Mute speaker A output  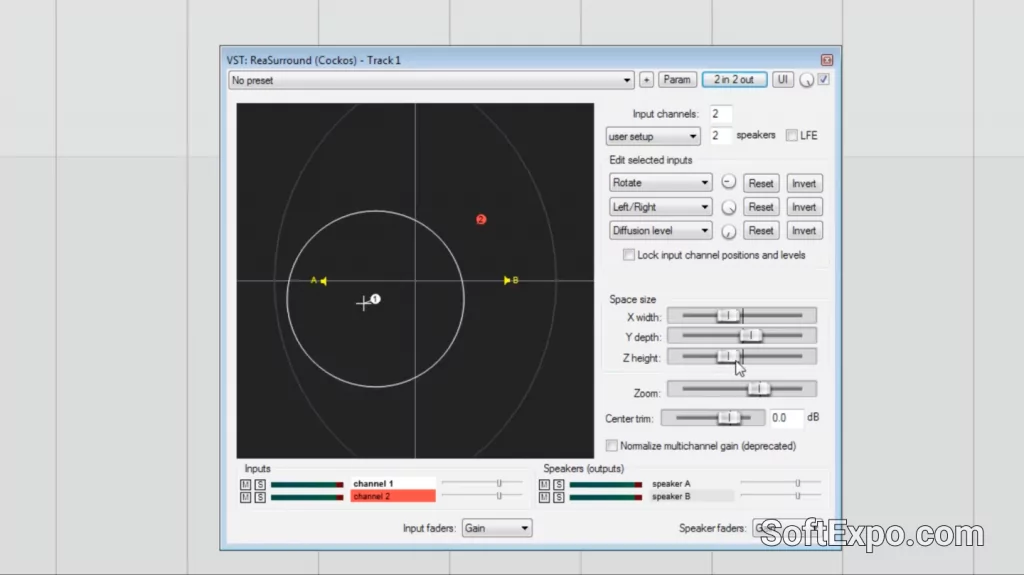pyautogui.click(x=544, y=484)
